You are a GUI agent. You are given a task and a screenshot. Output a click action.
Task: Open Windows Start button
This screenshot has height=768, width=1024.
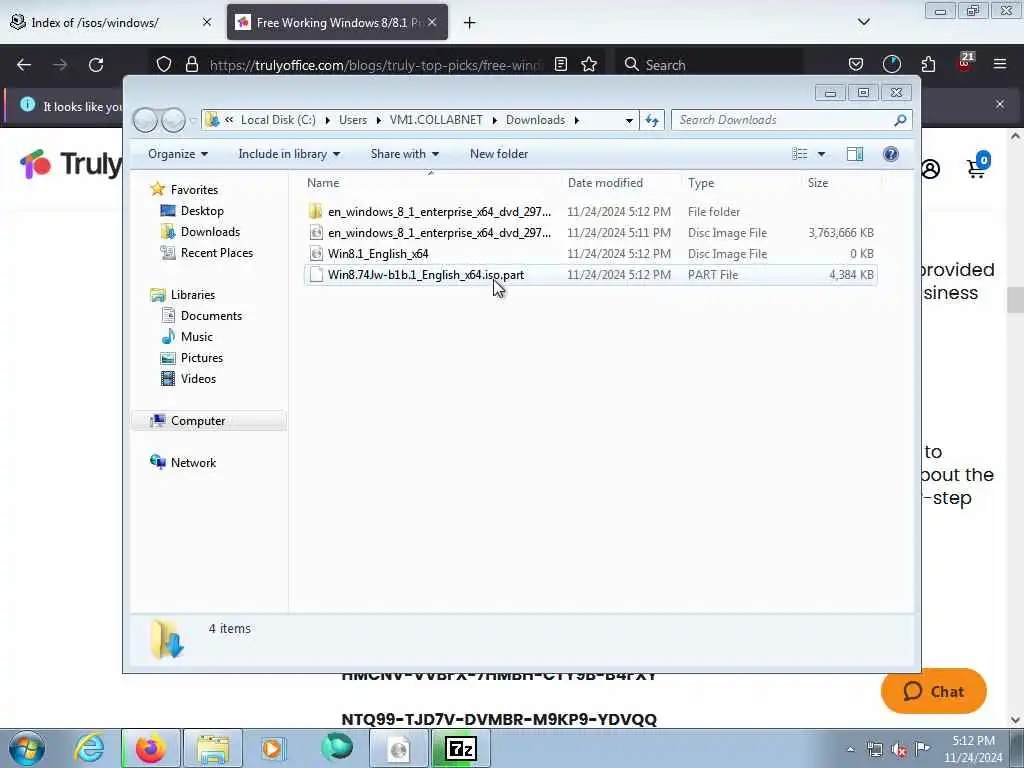[27, 748]
